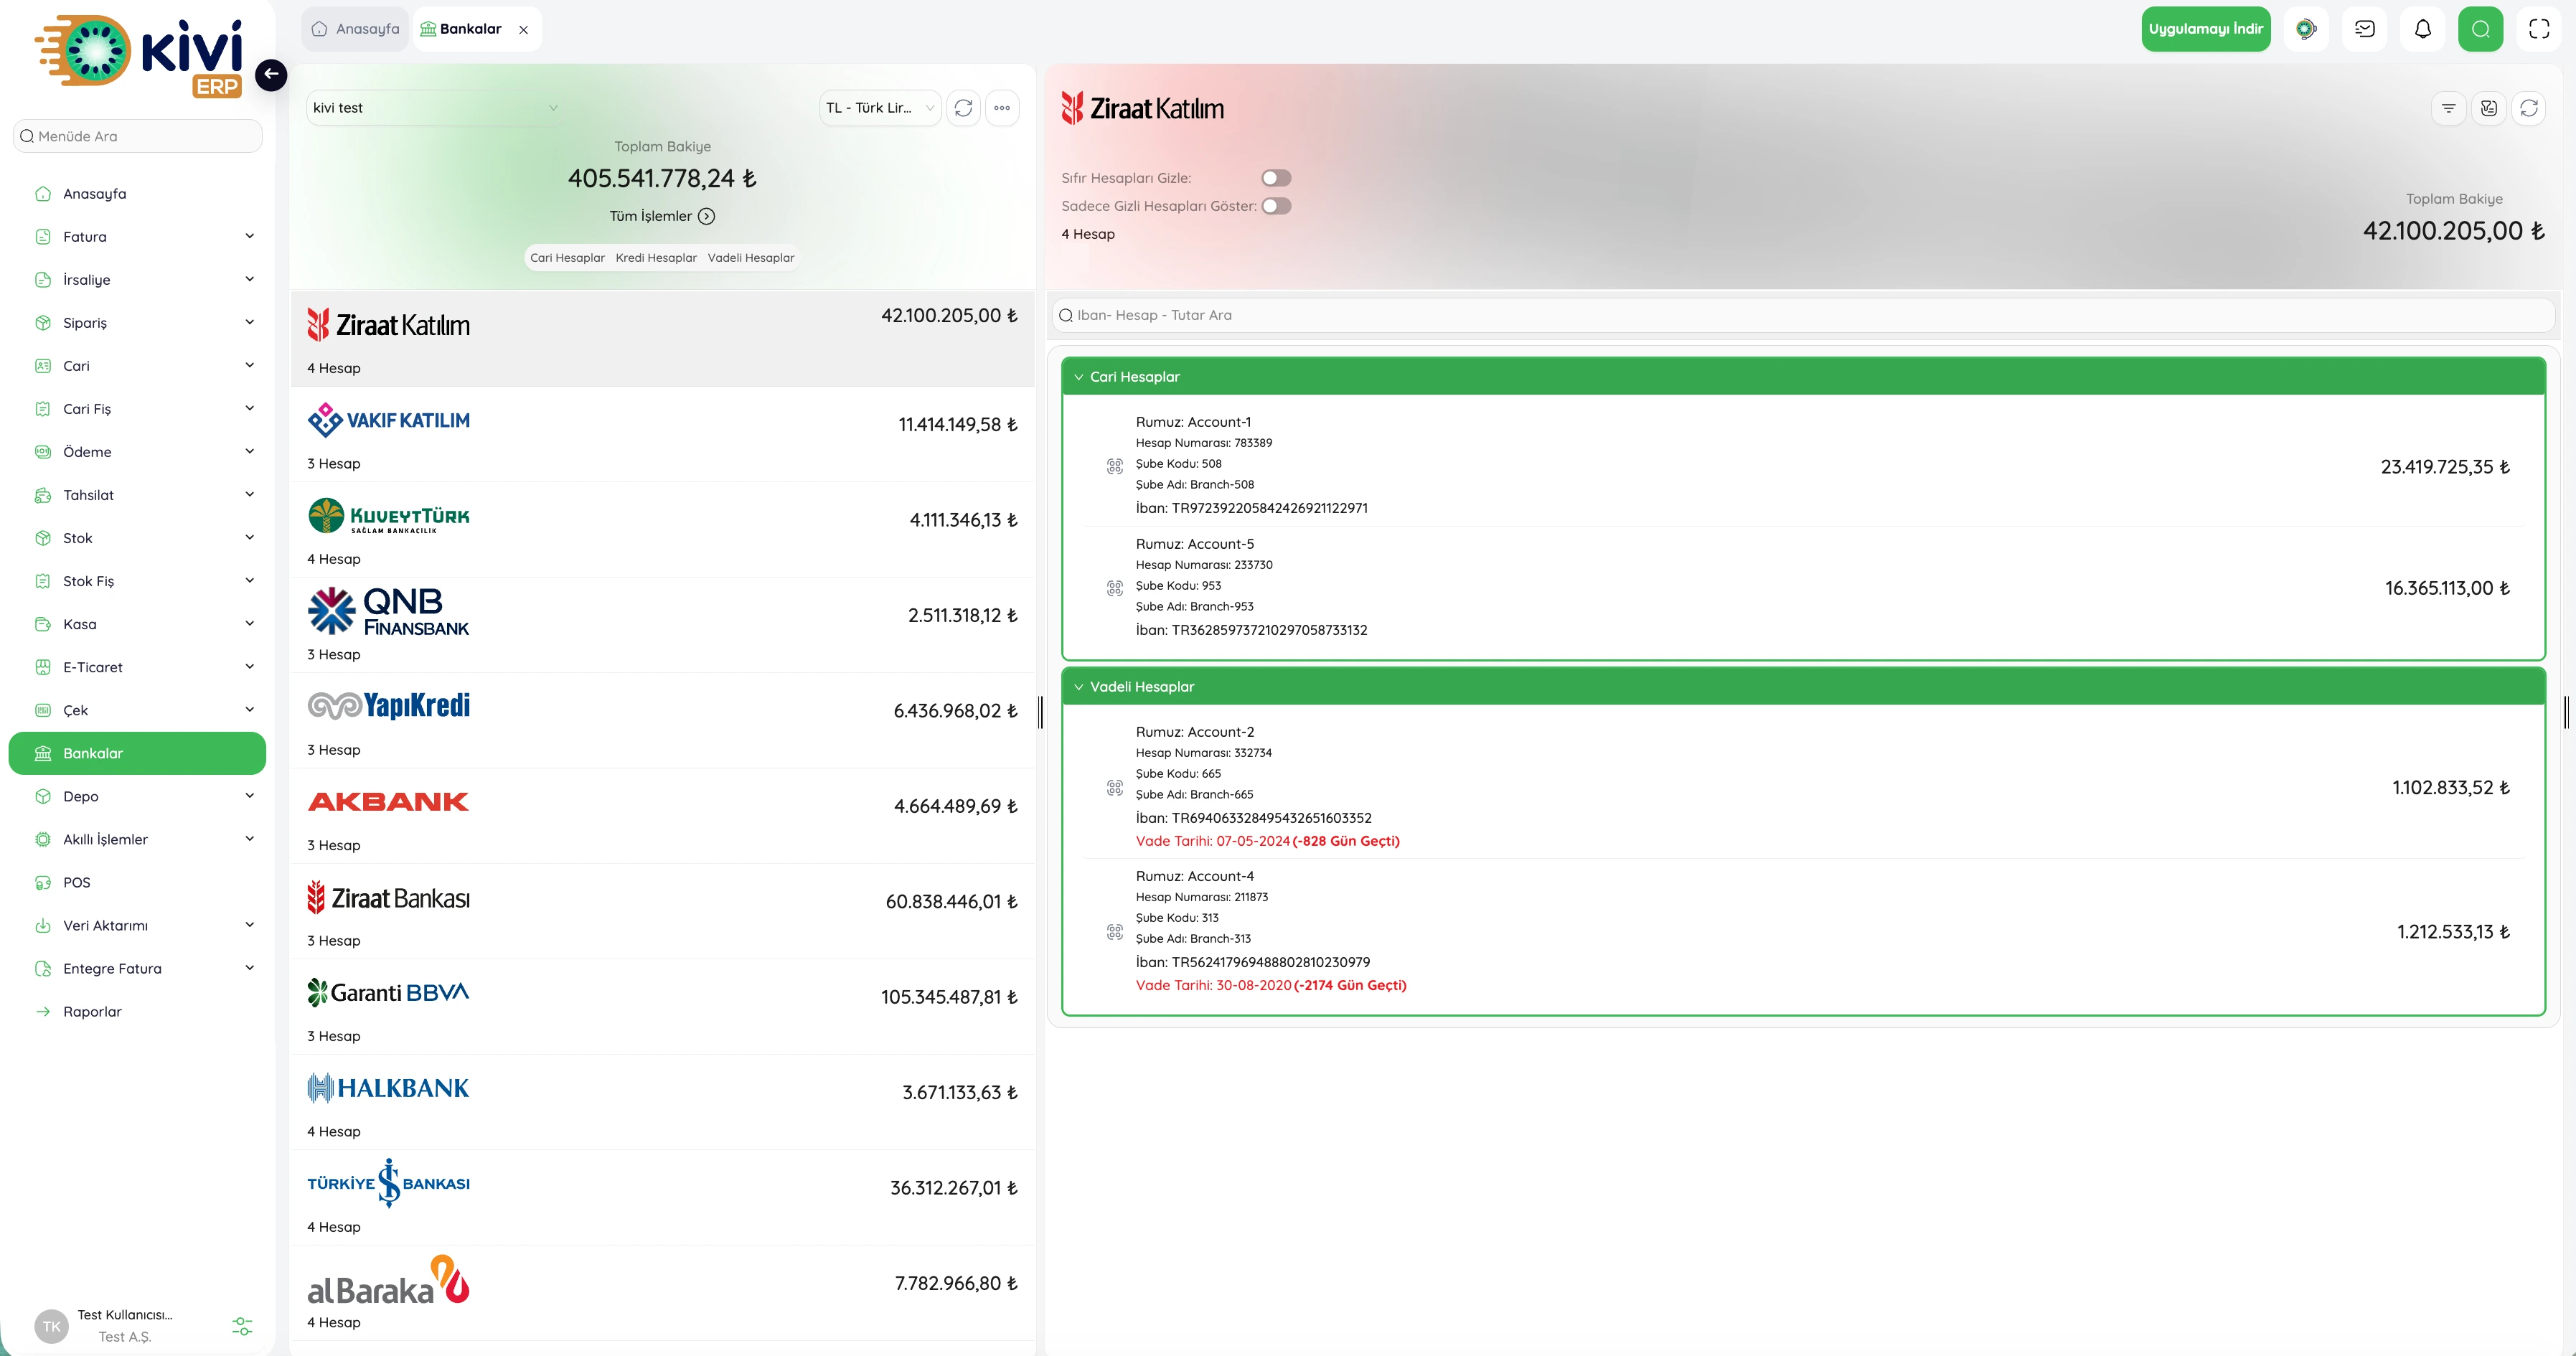Screen dimensions: 2576x1356
Task: Switch to the Anasayfa tab
Action: [355, 29]
